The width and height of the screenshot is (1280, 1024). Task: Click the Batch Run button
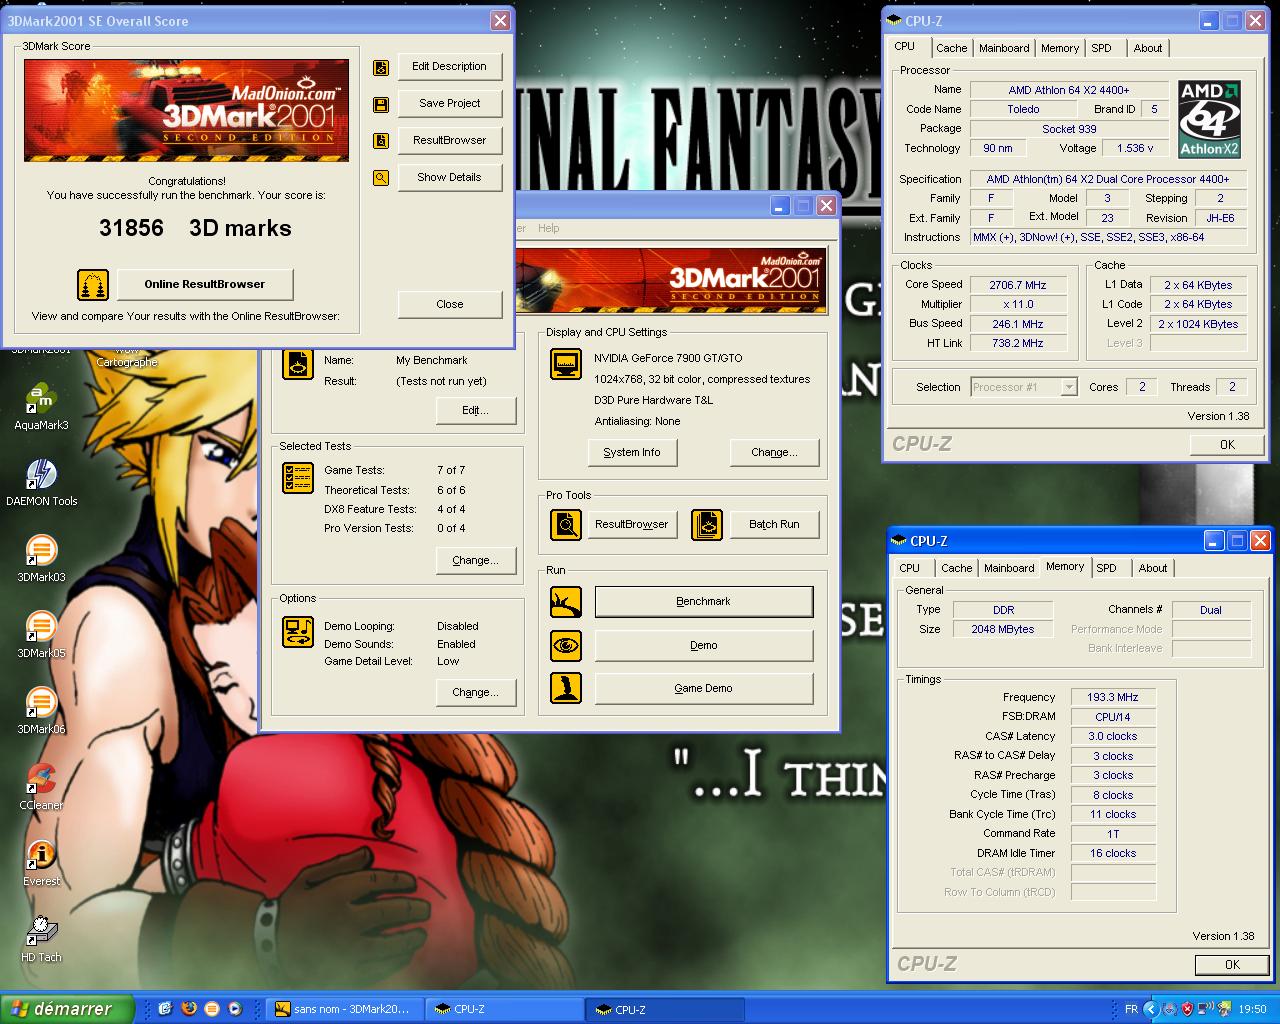pyautogui.click(x=775, y=525)
